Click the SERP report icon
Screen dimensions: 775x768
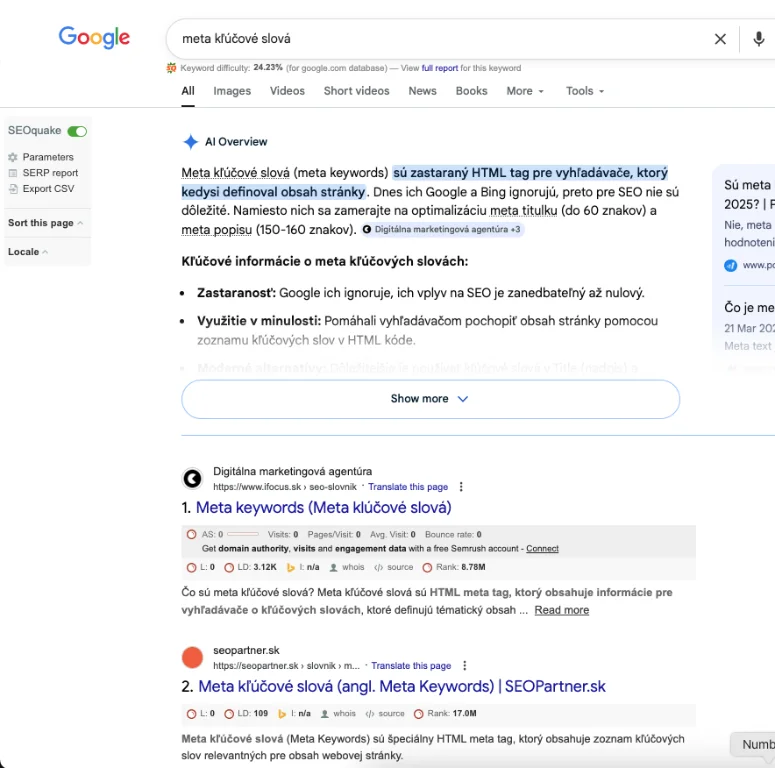coord(13,173)
